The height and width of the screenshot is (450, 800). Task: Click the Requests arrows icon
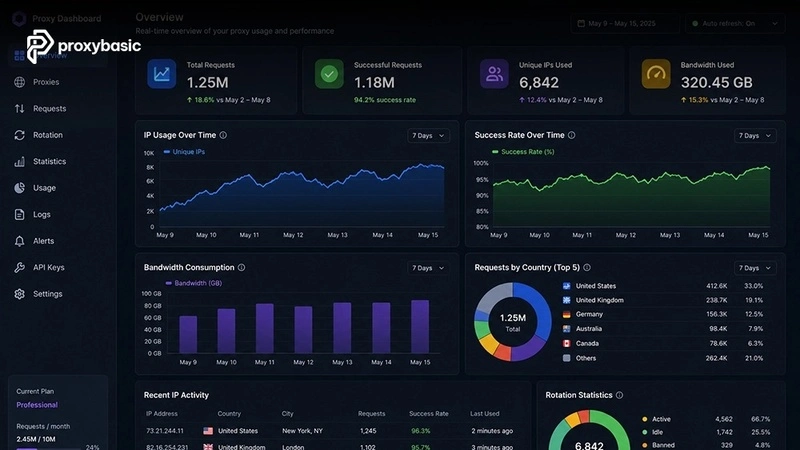[x=19, y=108]
